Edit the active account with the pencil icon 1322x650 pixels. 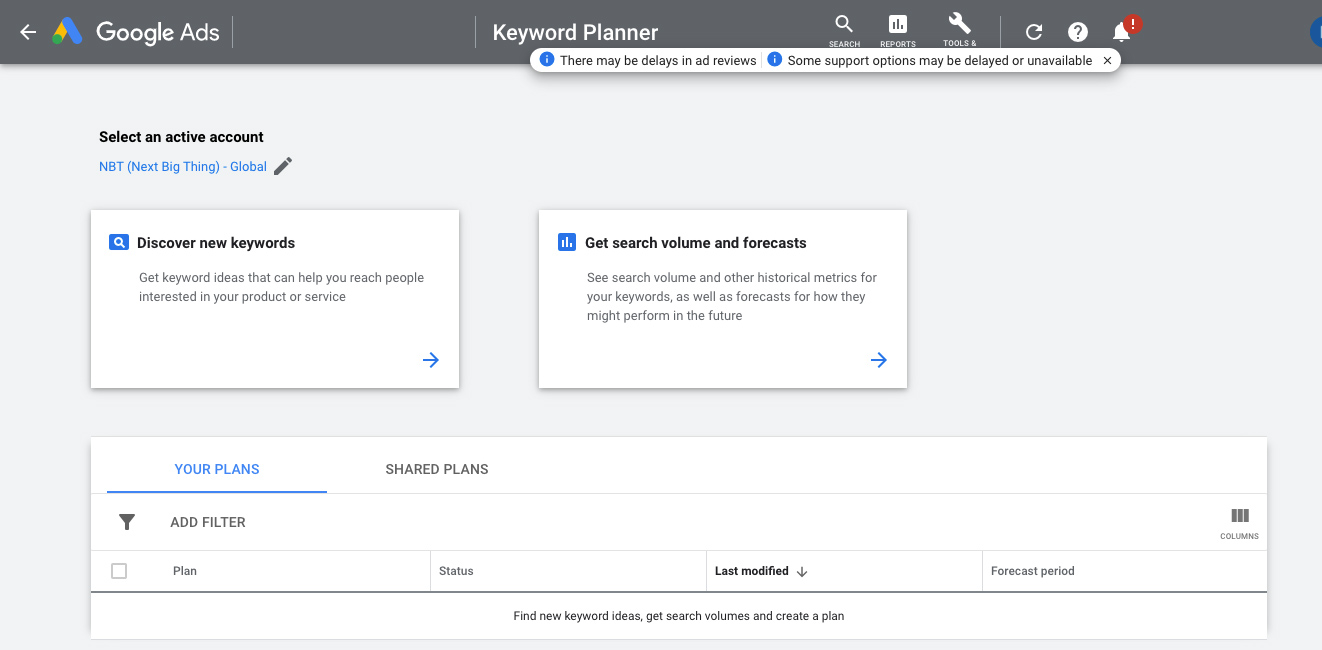[283, 166]
